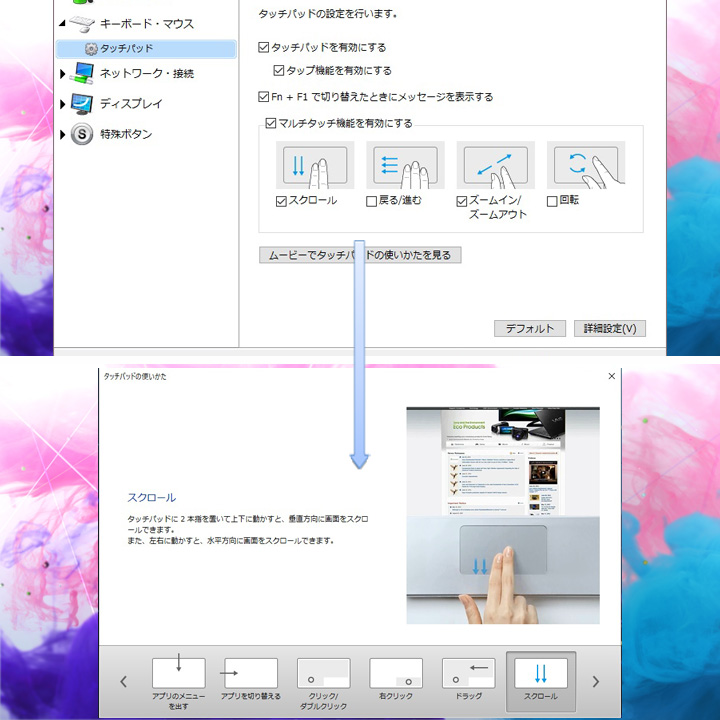Open the ドラッグ gesture thumbnail

(x=468, y=673)
